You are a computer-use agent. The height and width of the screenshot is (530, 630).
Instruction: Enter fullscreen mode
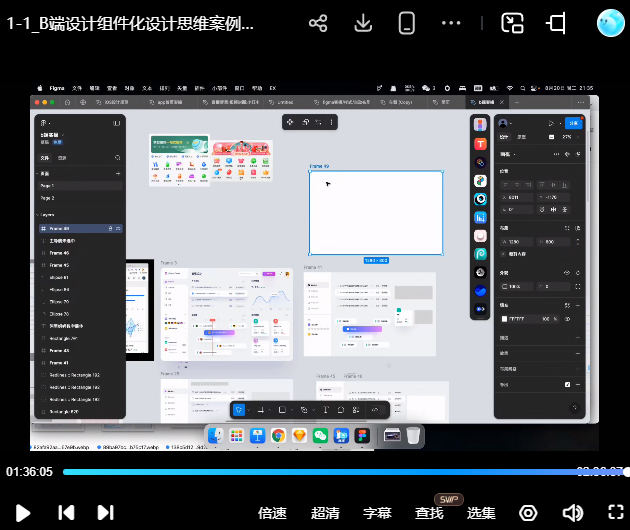coord(616,513)
